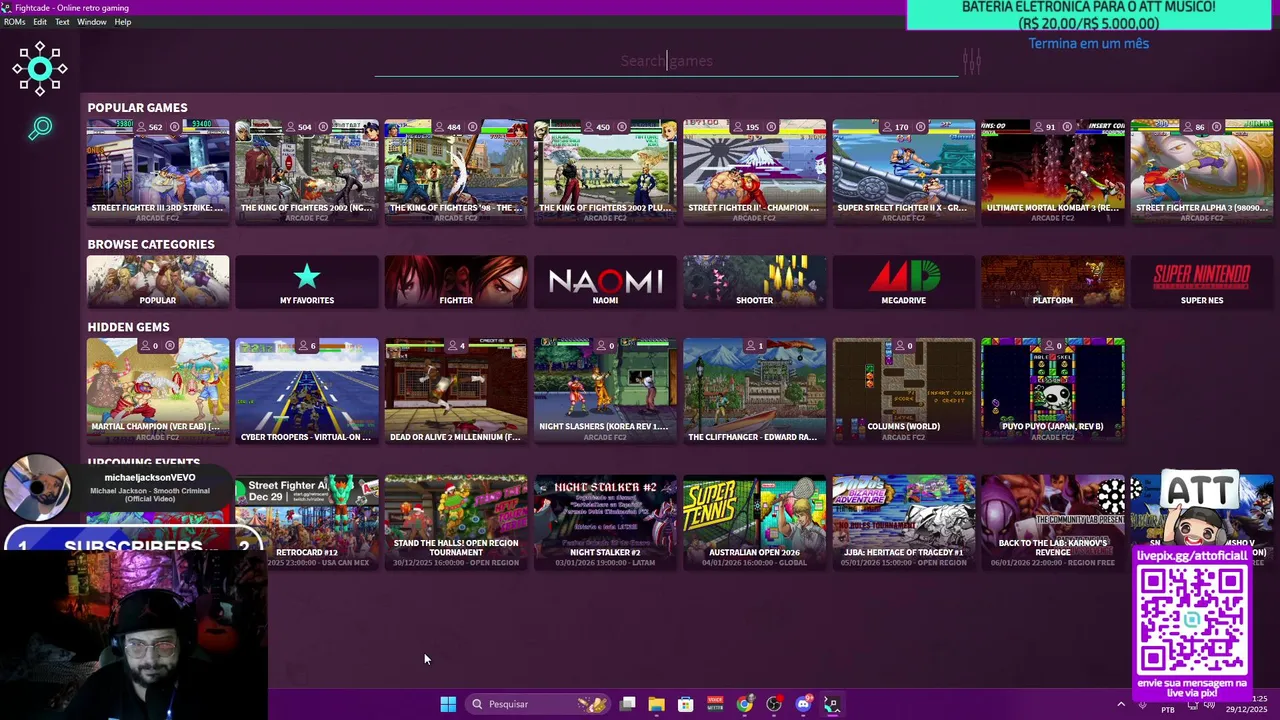The image size is (1280, 720).
Task: Open Microsoft Store from taskbar
Action: click(x=685, y=704)
